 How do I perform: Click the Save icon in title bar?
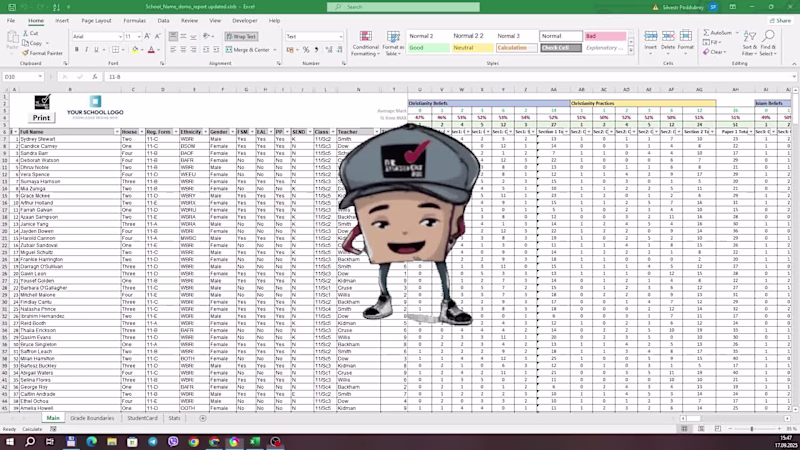pyautogui.click(x=12, y=7)
